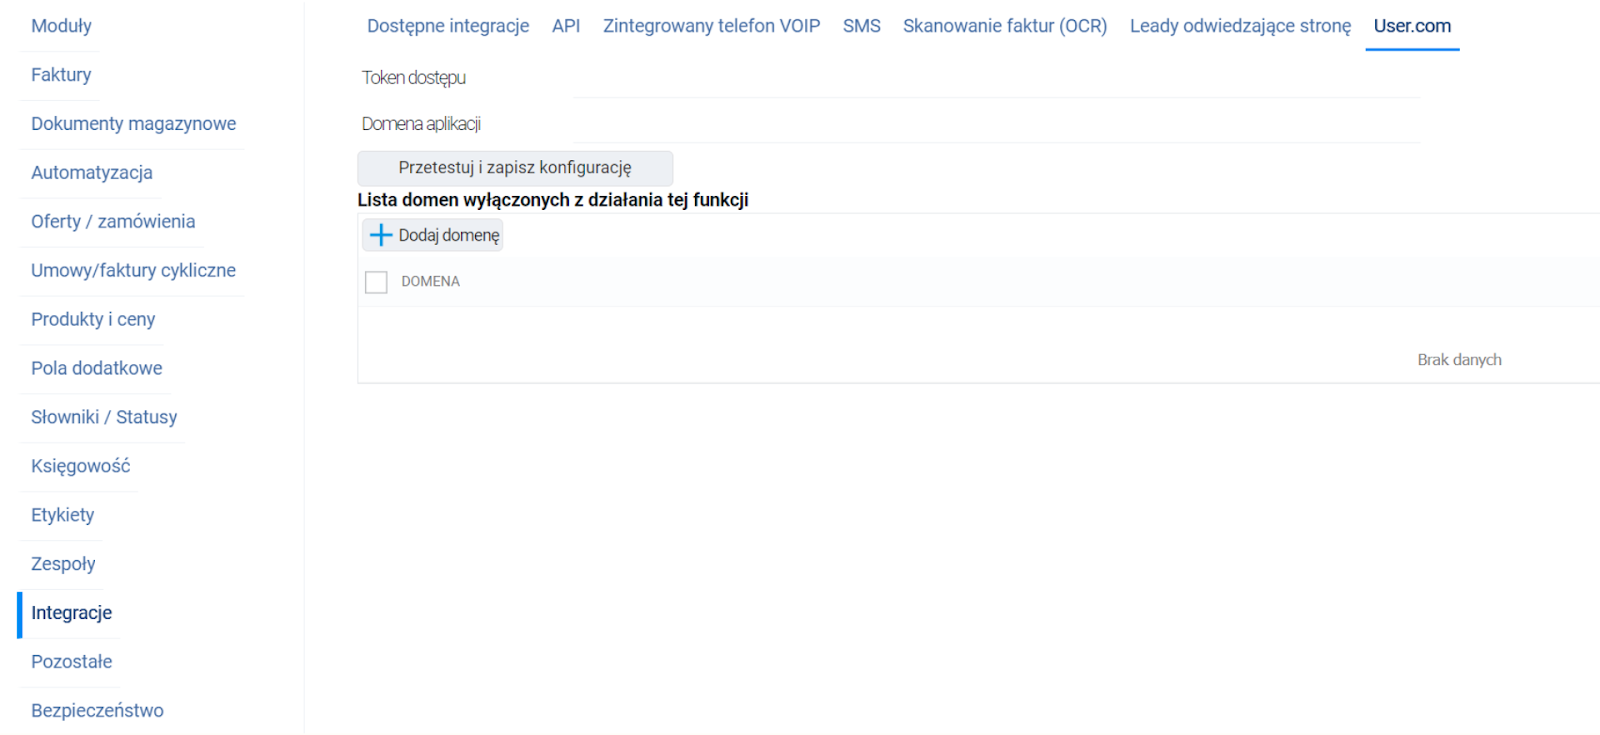Click the plus icon beside Dodaj domenę
The width and height of the screenshot is (1600, 735).
coord(381,235)
